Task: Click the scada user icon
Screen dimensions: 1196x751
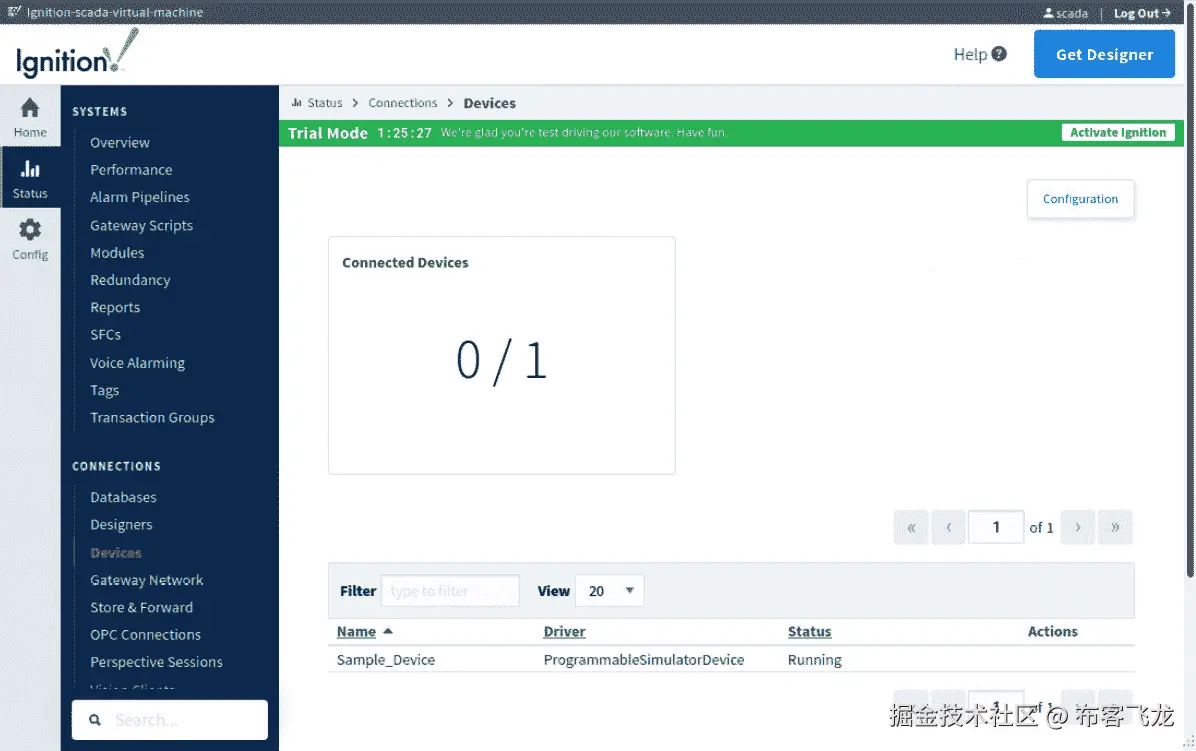Action: [x=1049, y=13]
